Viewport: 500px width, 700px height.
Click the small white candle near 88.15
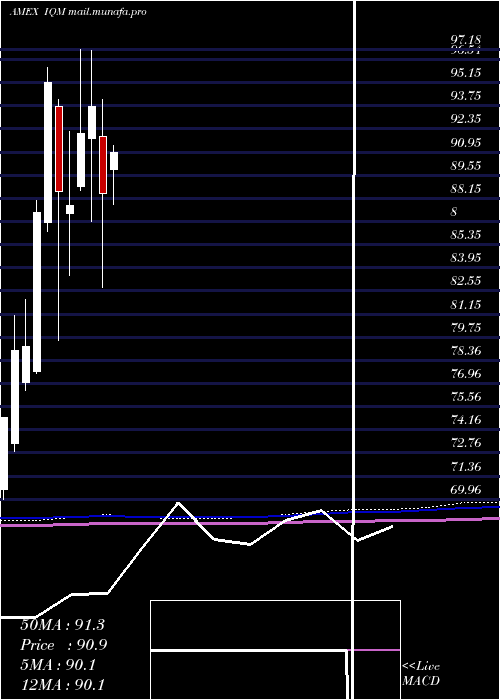pos(70,209)
